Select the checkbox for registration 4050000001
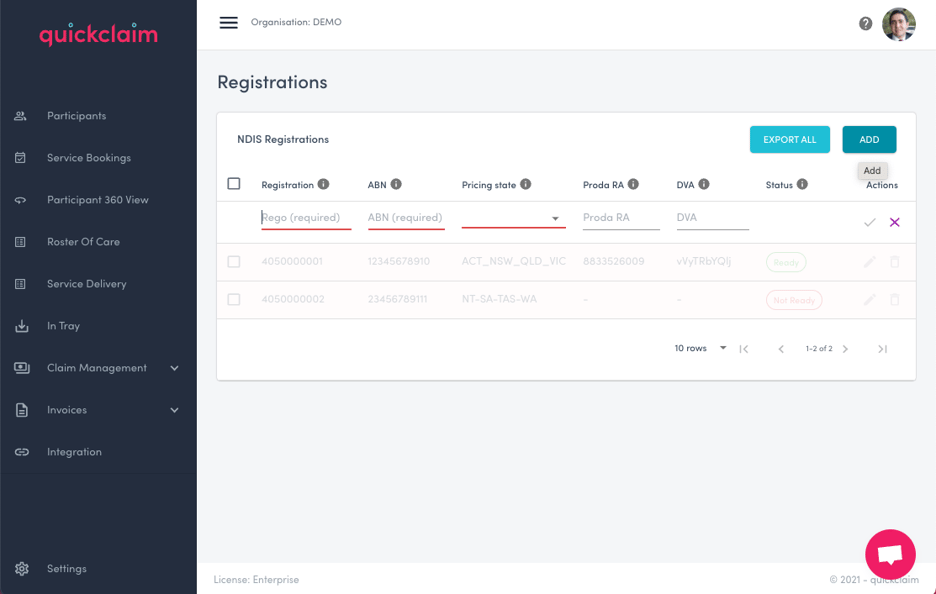Image resolution: width=936 pixels, height=594 pixels. click(234, 262)
